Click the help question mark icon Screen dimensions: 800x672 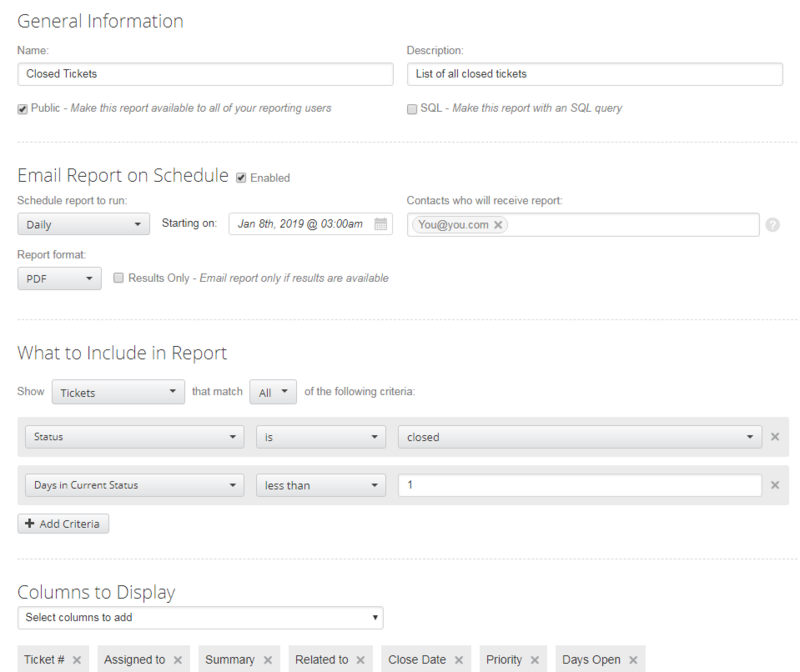[774, 224]
